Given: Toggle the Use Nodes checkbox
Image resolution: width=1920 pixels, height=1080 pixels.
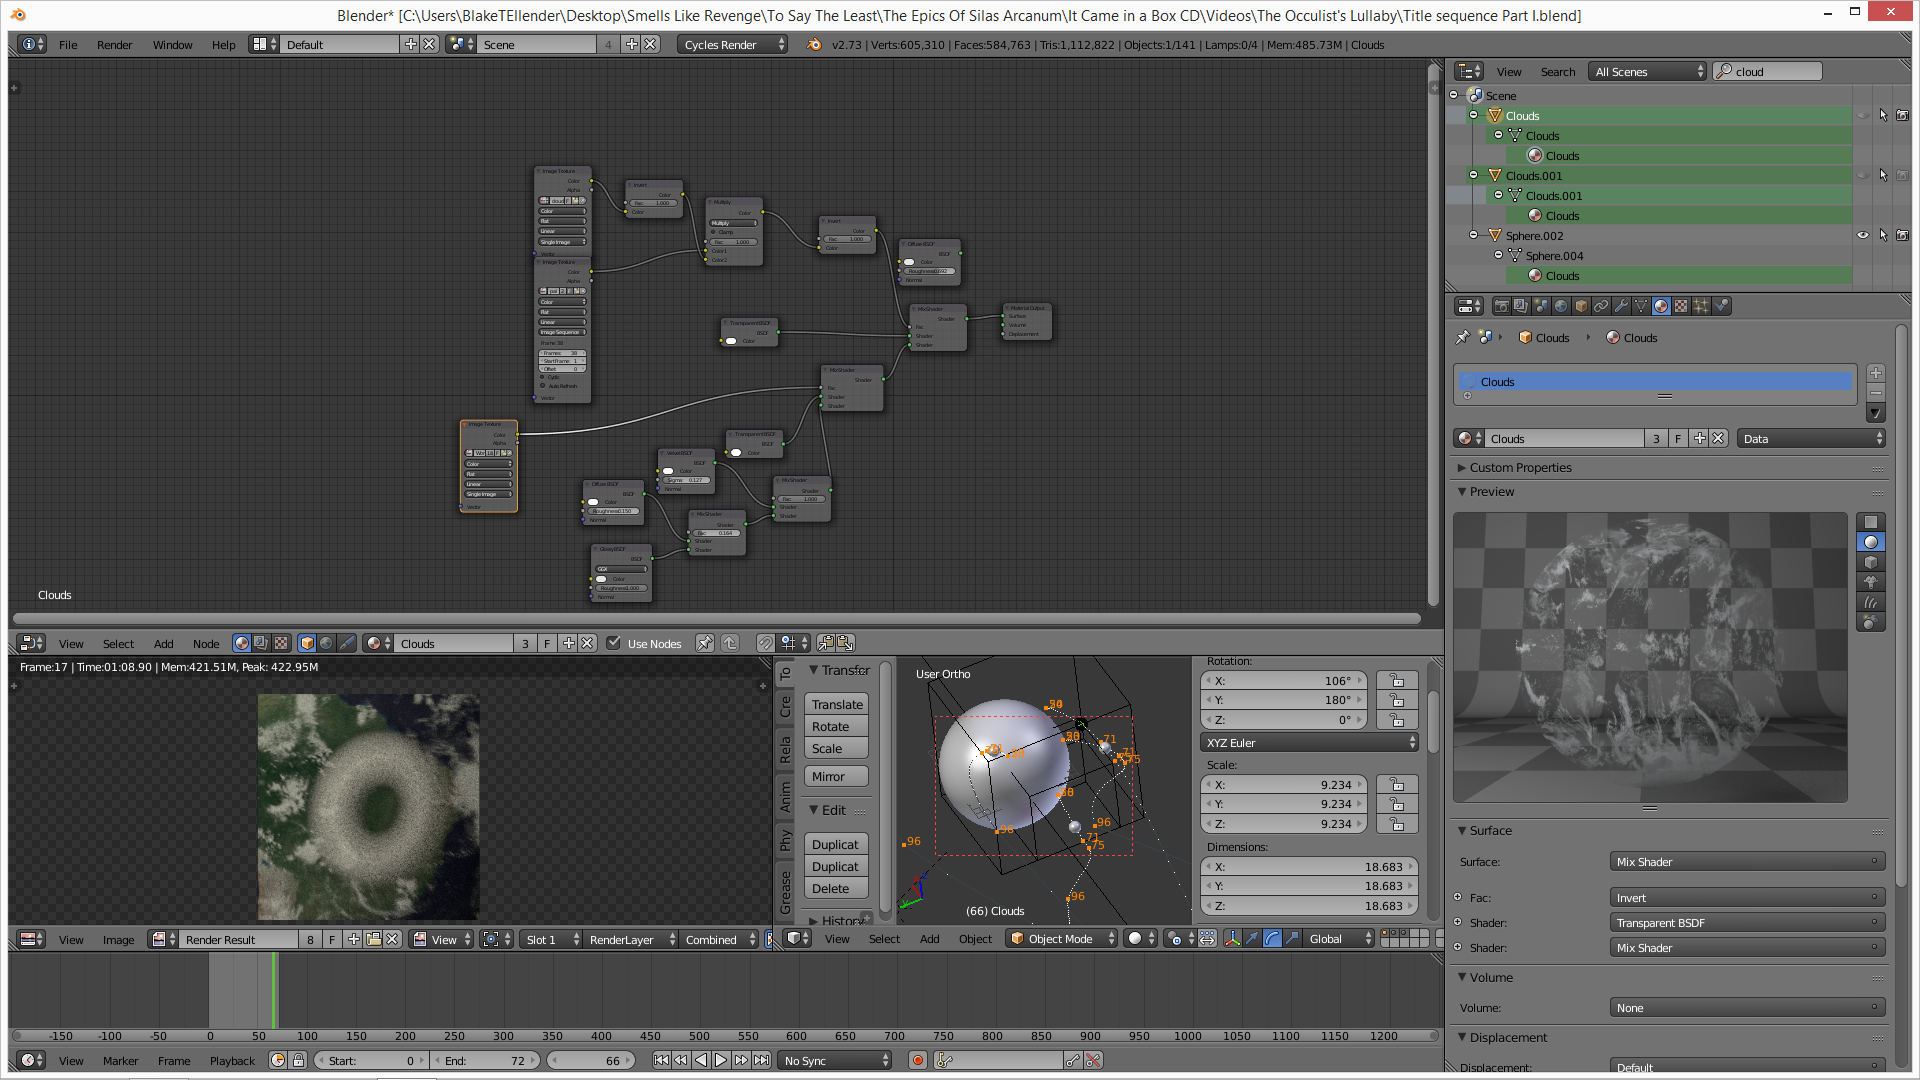Looking at the screenshot, I should pyautogui.click(x=614, y=643).
